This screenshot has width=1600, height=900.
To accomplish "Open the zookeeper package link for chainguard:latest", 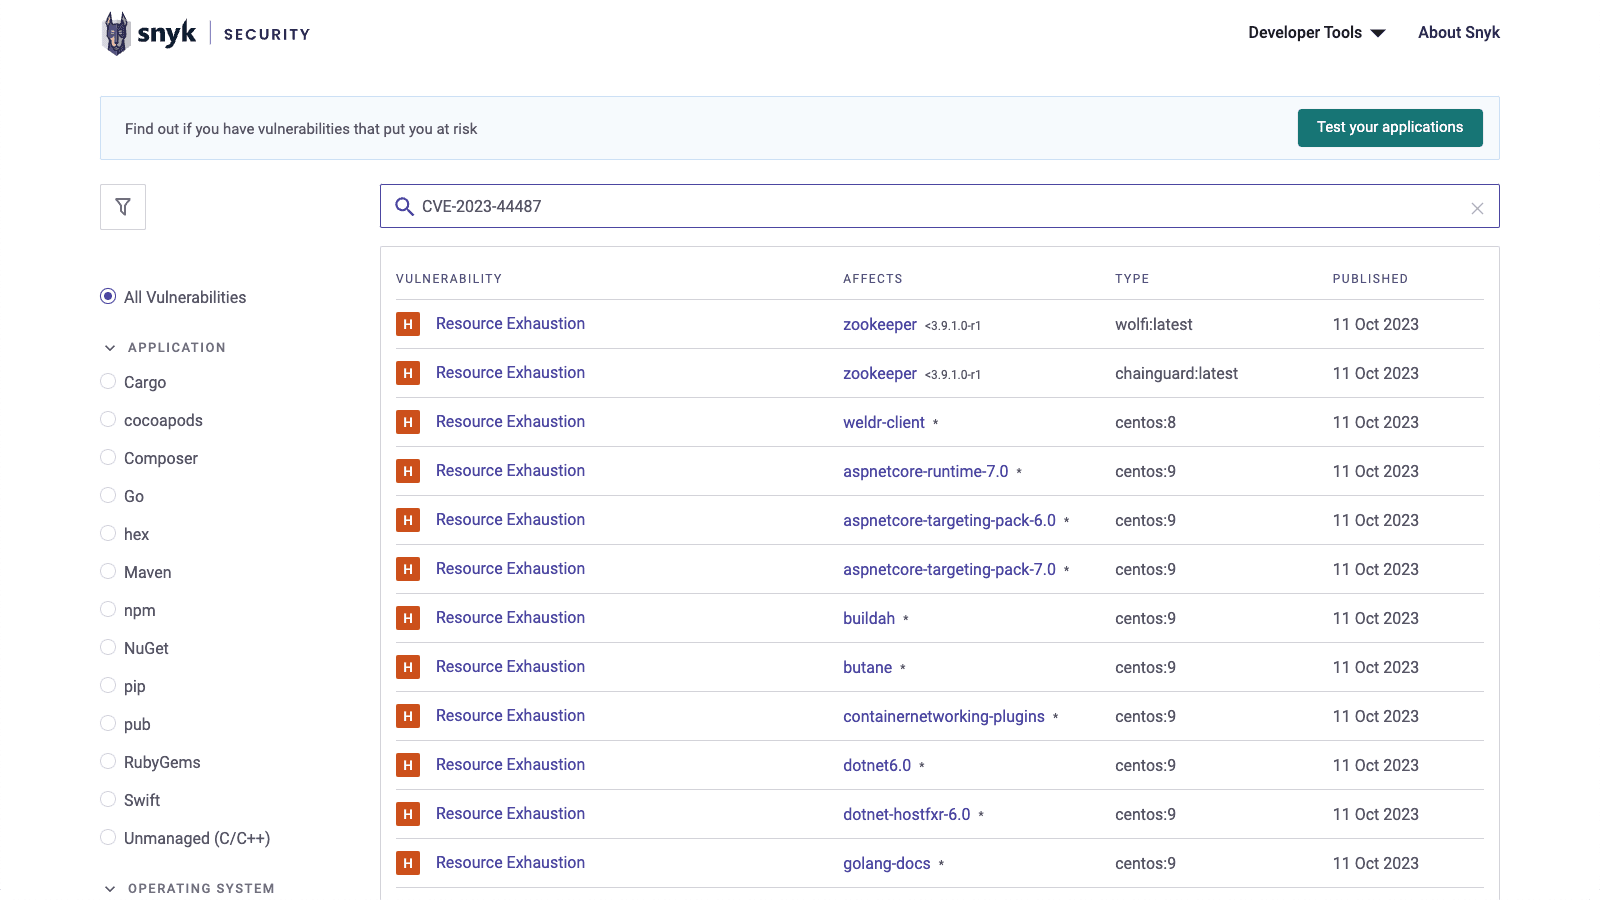I will click(x=880, y=374).
